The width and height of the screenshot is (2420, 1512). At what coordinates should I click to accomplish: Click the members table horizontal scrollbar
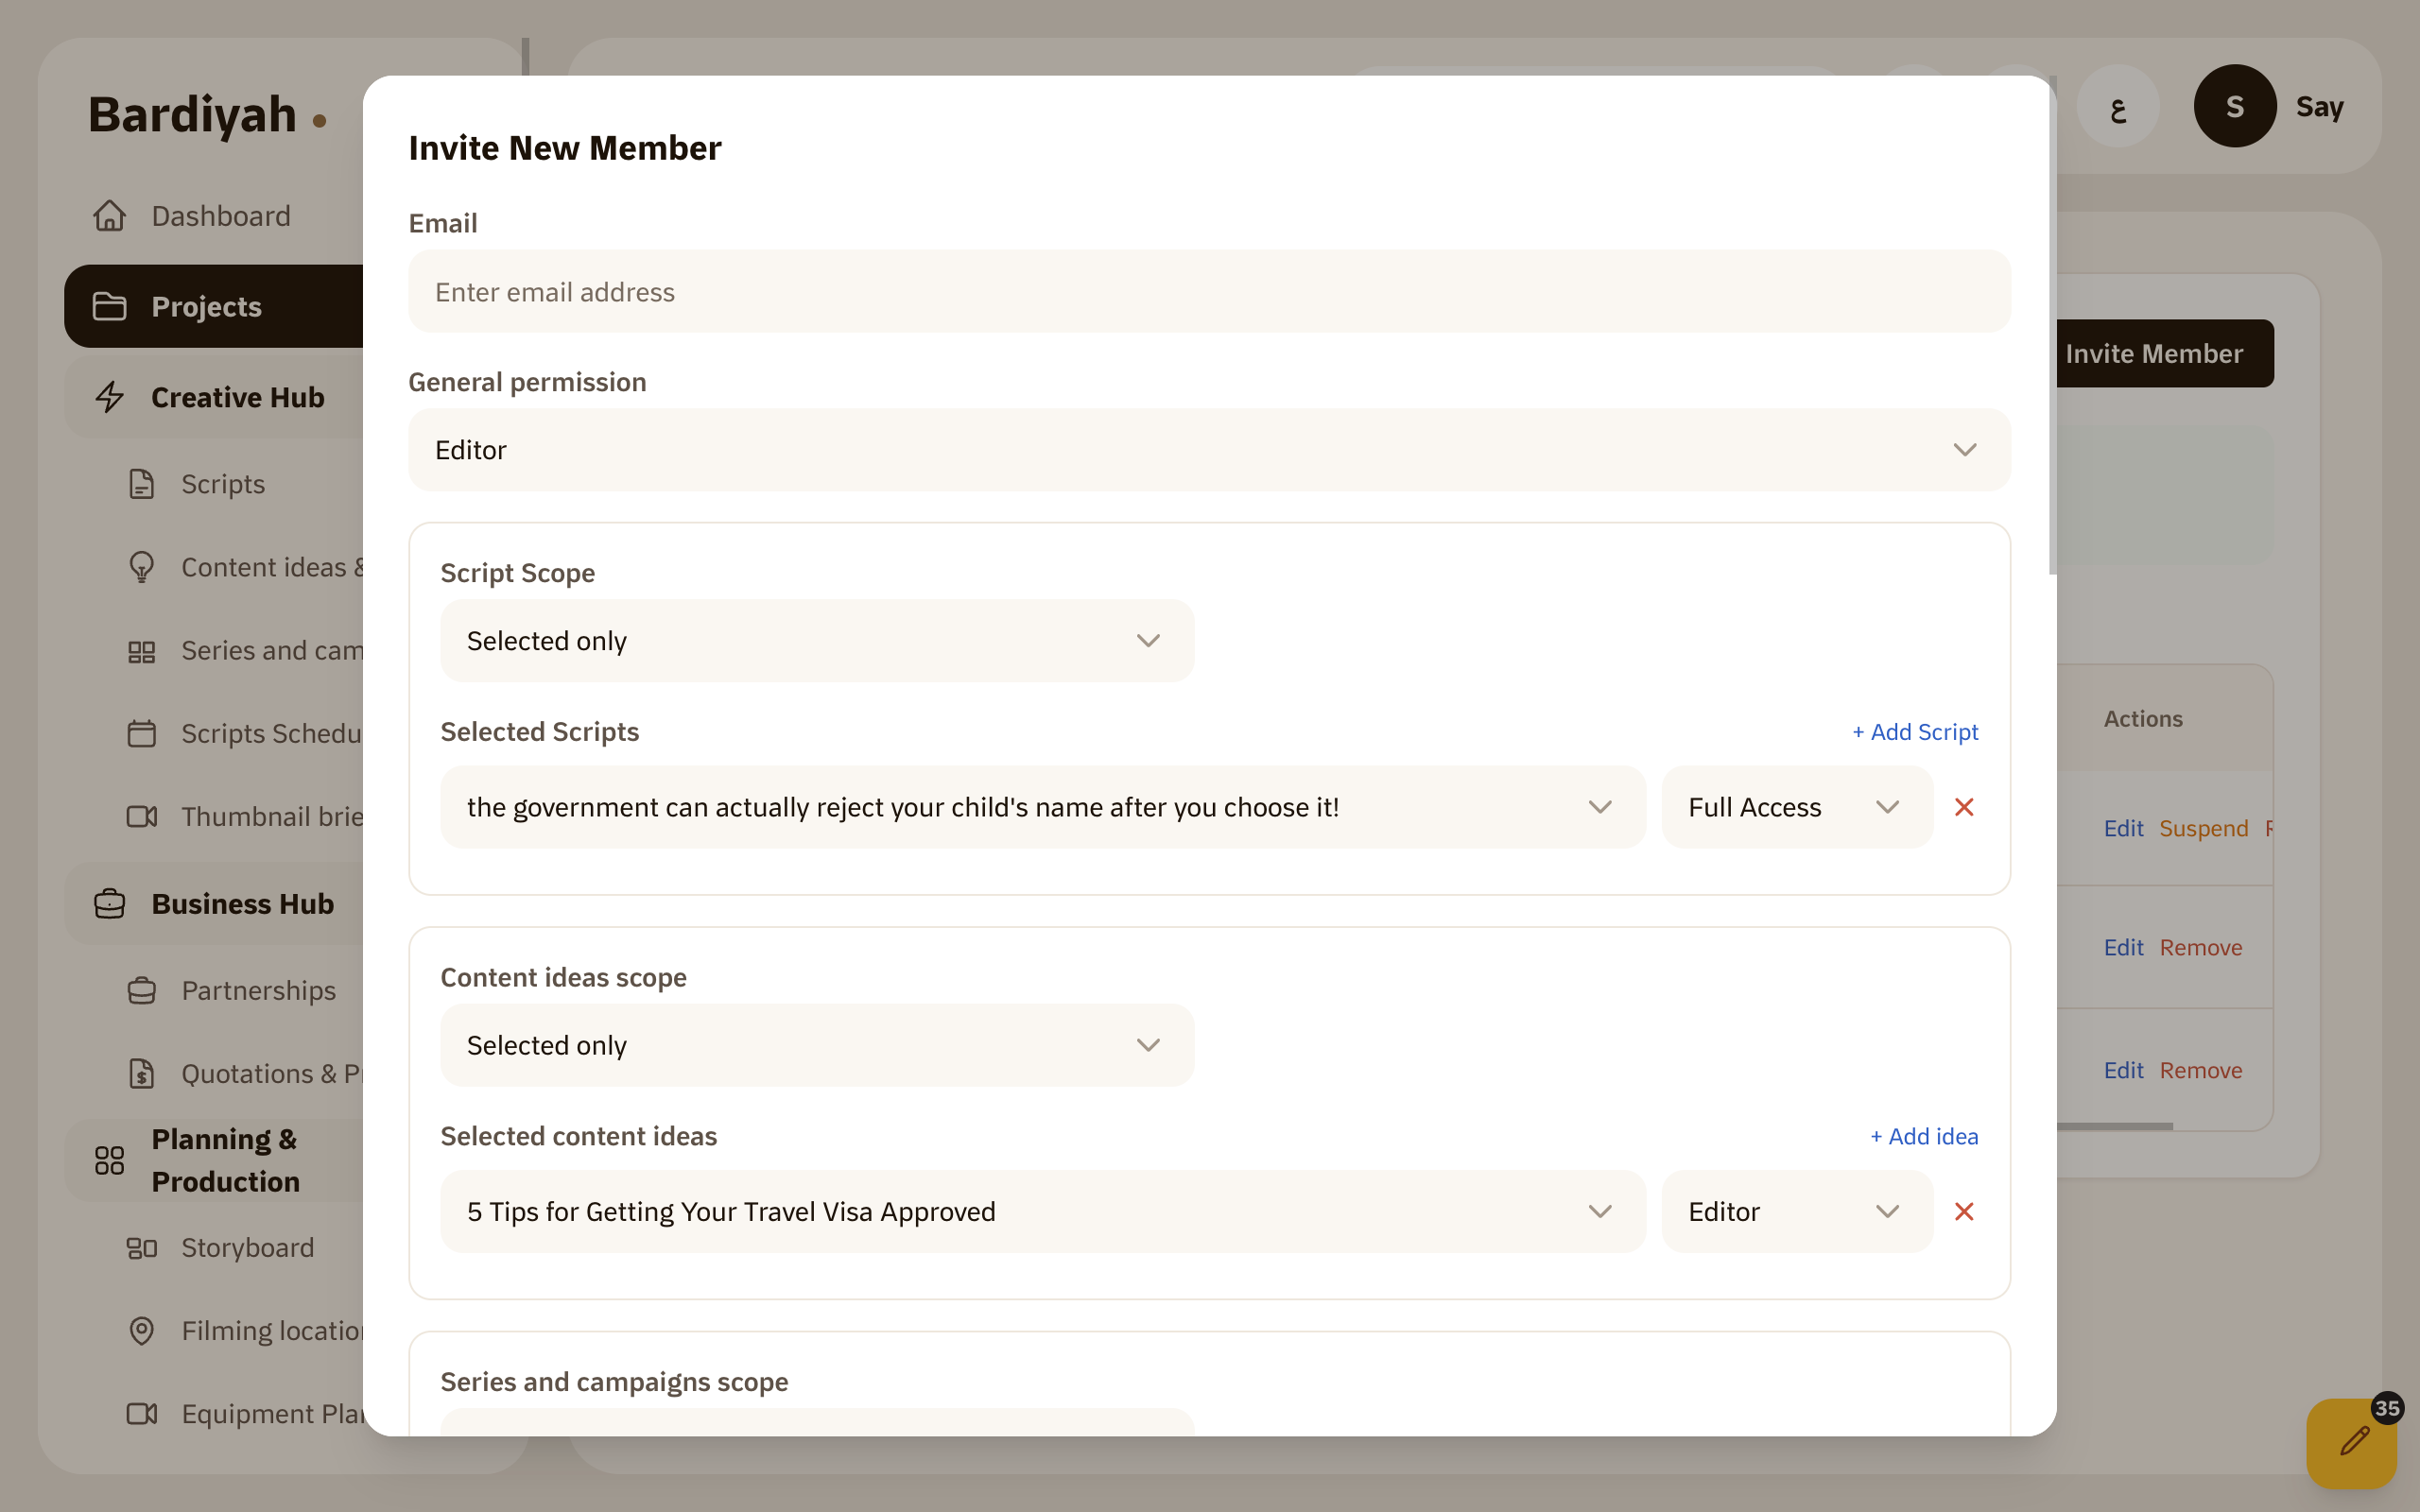pos(2115,1126)
